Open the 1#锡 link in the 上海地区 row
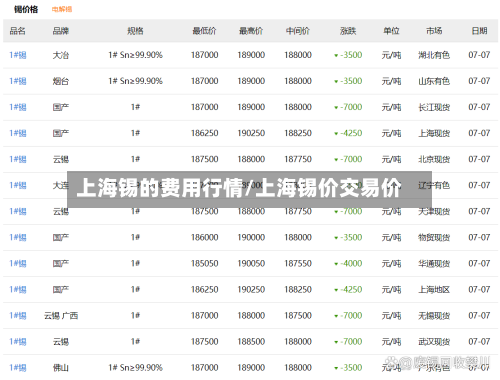Viewport: 500px width, 380px height. click(x=18, y=290)
